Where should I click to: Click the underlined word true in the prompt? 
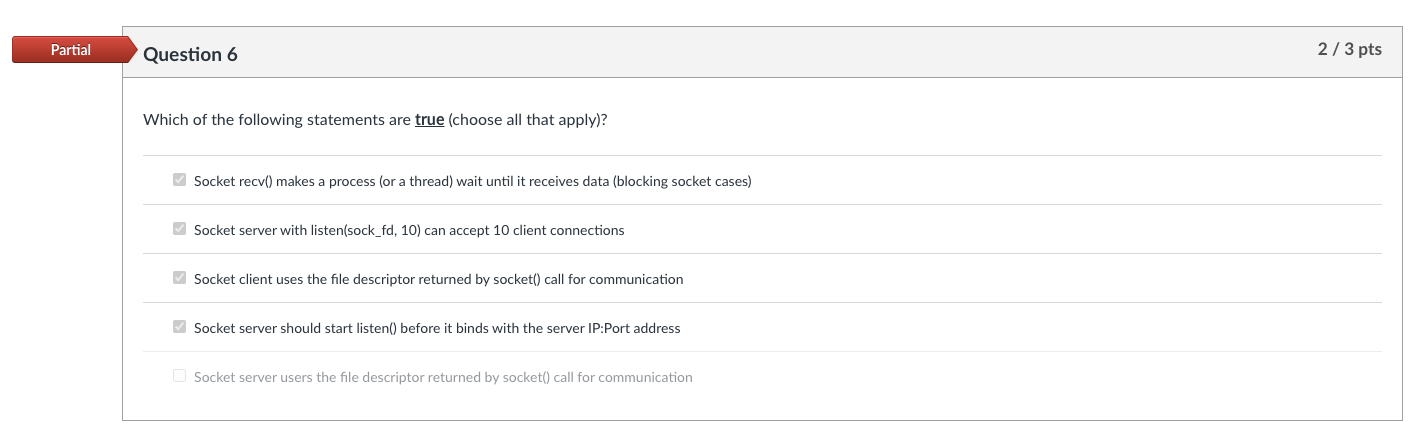[x=429, y=120]
